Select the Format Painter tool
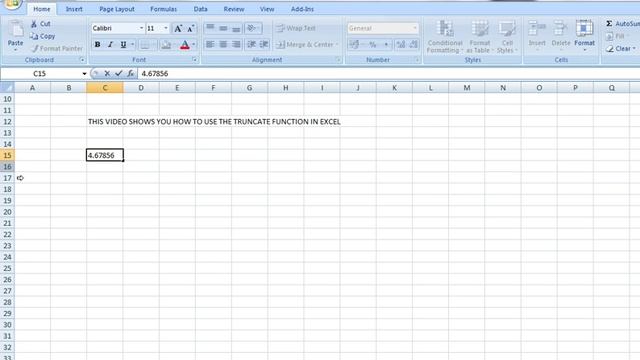 (x=57, y=49)
